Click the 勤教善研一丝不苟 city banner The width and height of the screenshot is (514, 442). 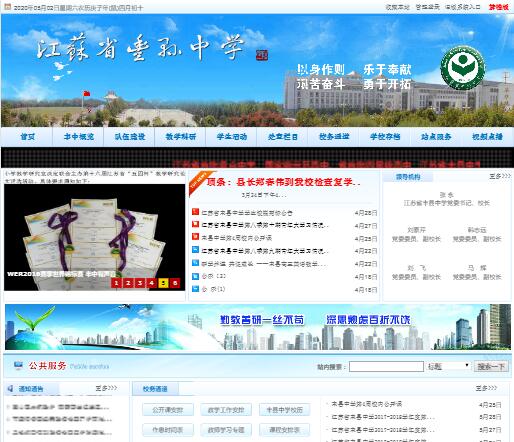click(258, 327)
